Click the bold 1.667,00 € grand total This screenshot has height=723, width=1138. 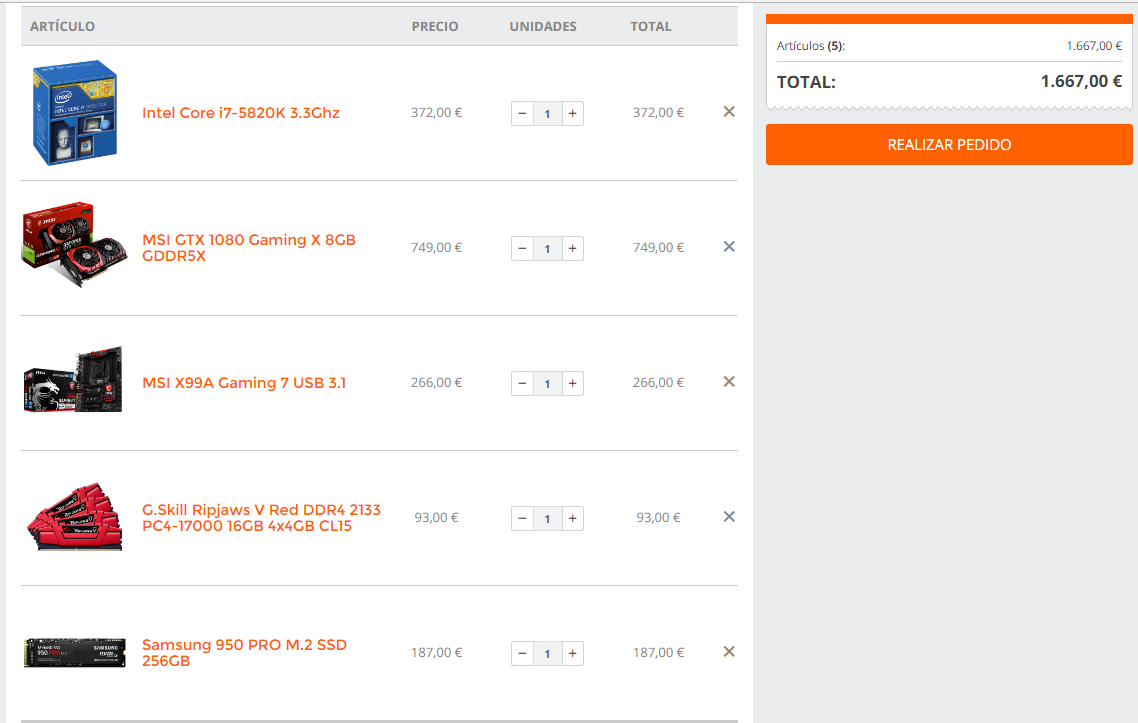1081,81
